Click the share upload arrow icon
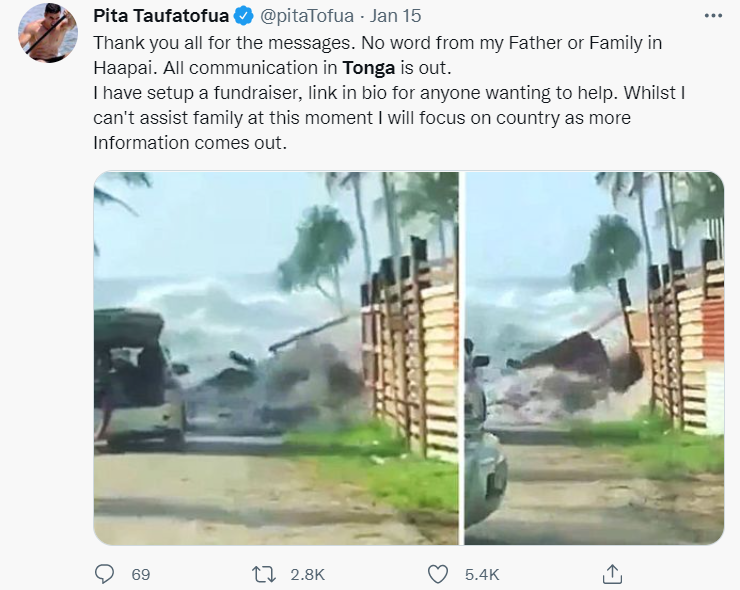Viewport: 740px width, 590px height. [x=612, y=574]
